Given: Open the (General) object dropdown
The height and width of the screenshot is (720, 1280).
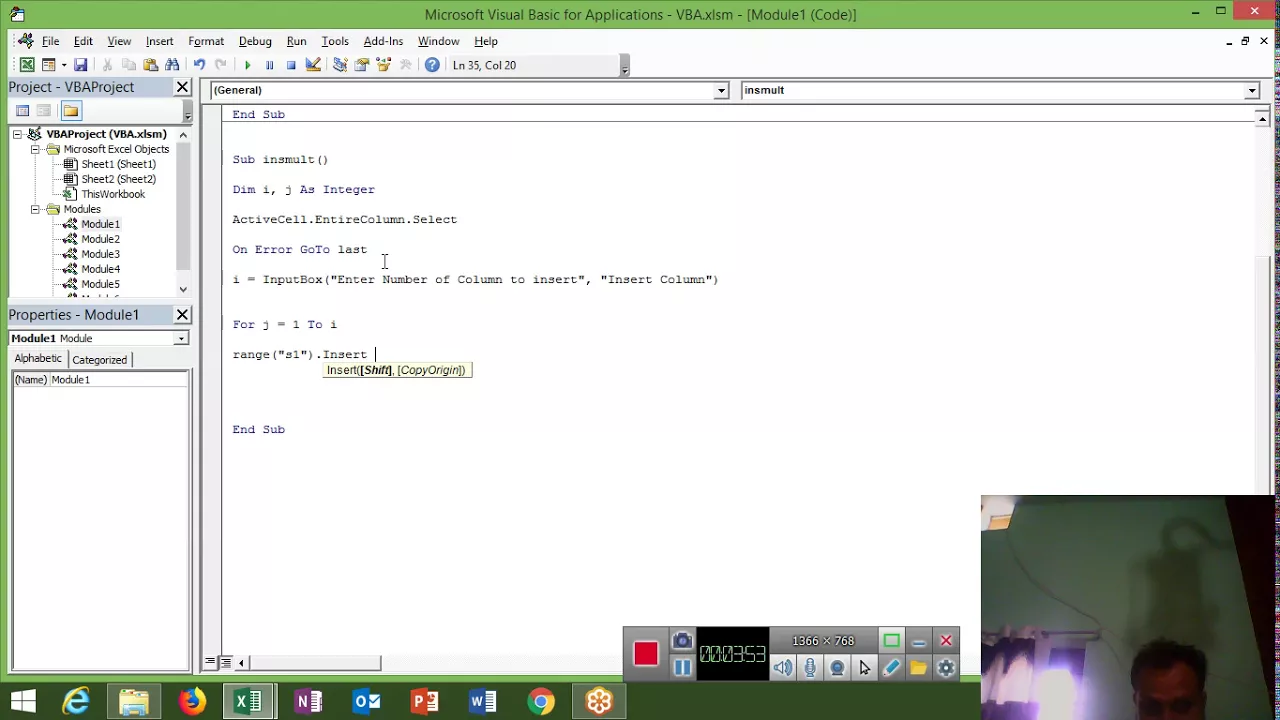Looking at the screenshot, I should pos(720,90).
